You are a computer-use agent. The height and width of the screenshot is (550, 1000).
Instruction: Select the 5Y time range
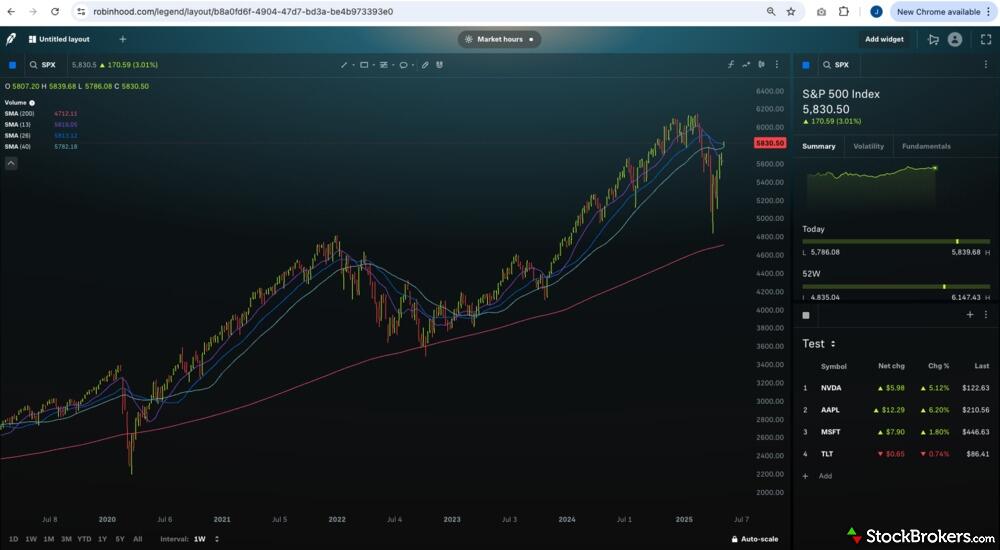point(120,539)
